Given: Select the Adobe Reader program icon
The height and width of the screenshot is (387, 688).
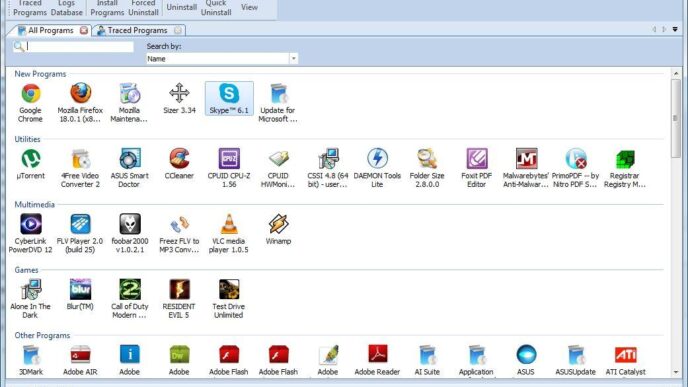Looking at the screenshot, I should coord(377,355).
